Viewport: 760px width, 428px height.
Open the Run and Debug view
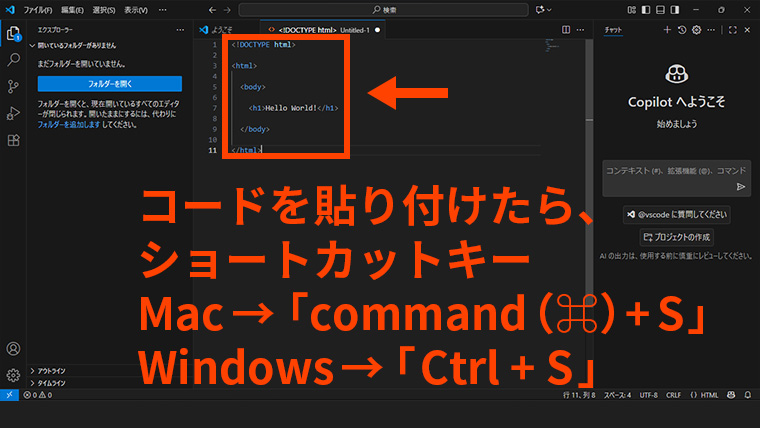(13, 113)
